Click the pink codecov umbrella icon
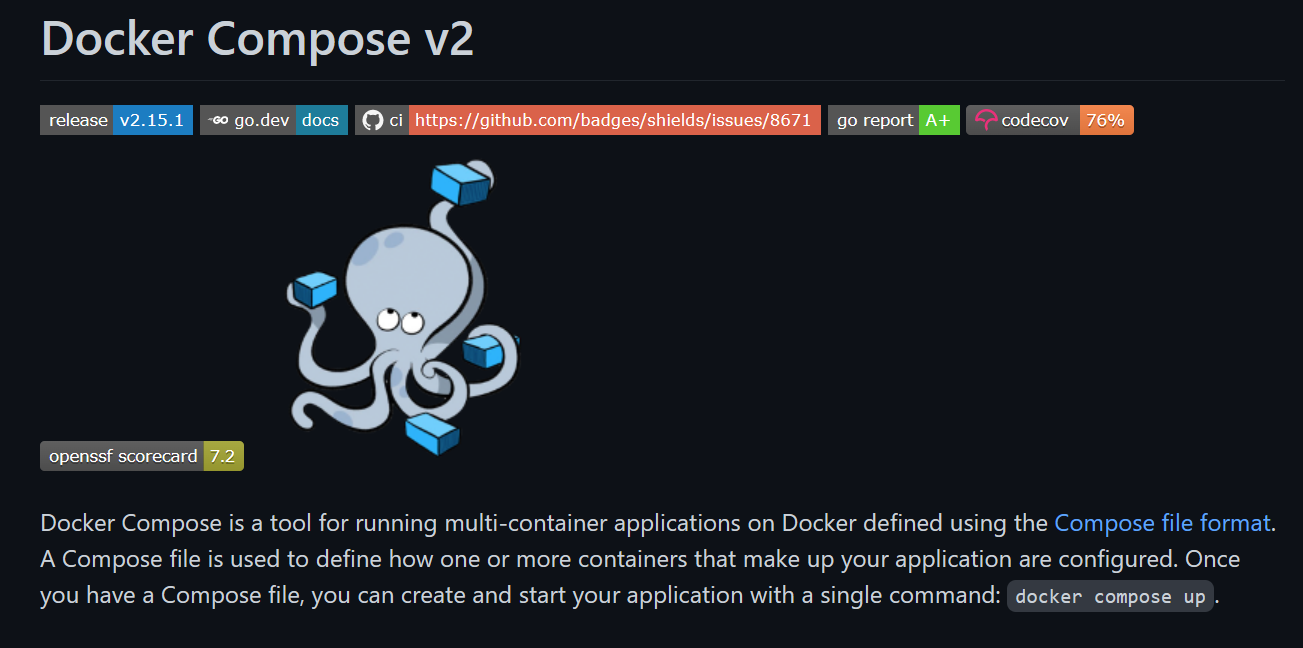1303x648 pixels. [986, 119]
